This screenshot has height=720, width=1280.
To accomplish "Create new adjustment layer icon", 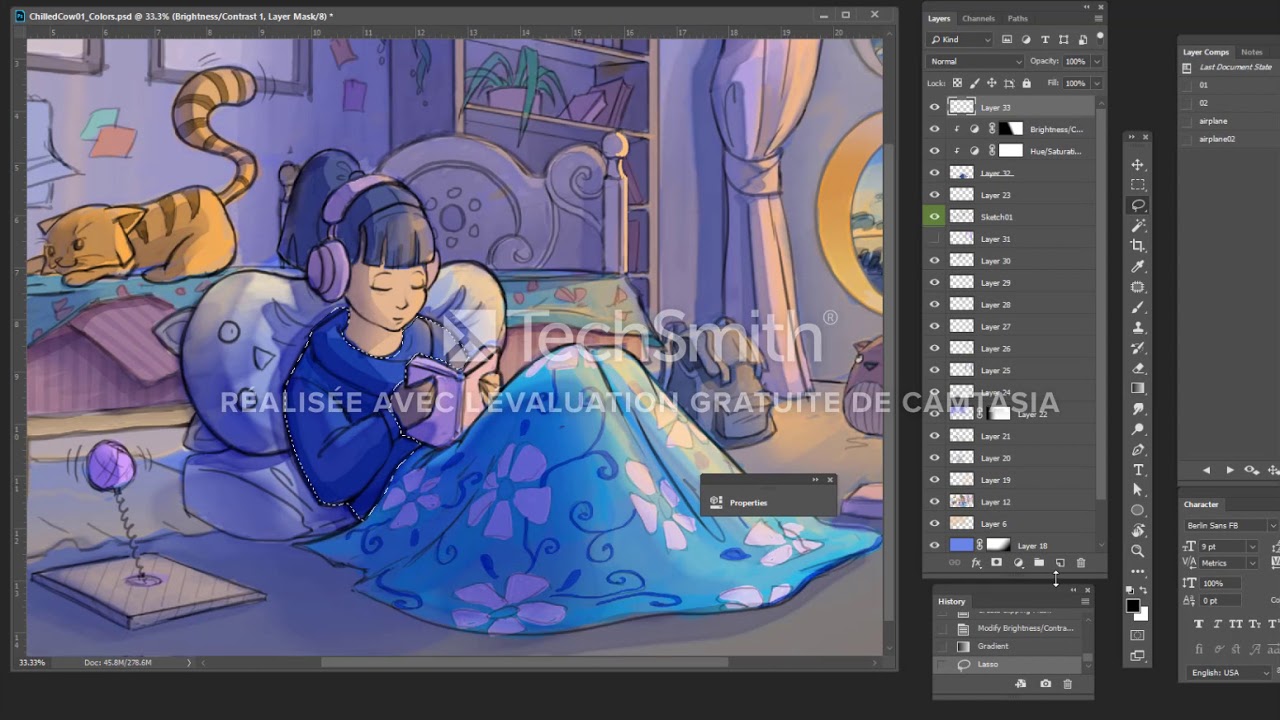I will pos(1018,563).
